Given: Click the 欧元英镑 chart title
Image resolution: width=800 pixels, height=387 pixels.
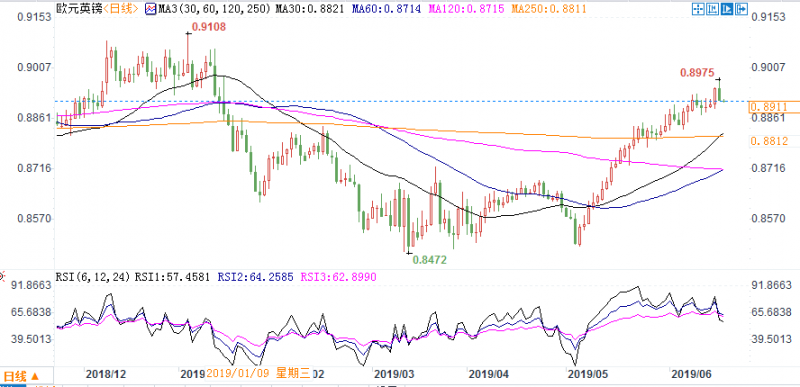Looking at the screenshot, I should coord(78,9).
